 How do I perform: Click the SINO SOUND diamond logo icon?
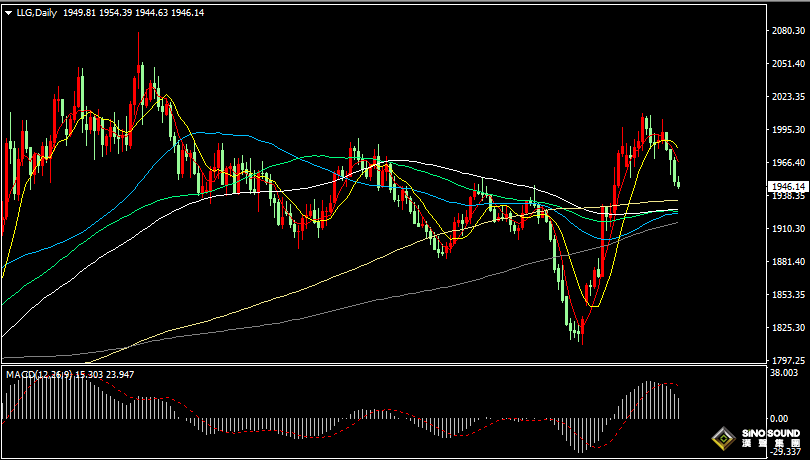click(721, 438)
